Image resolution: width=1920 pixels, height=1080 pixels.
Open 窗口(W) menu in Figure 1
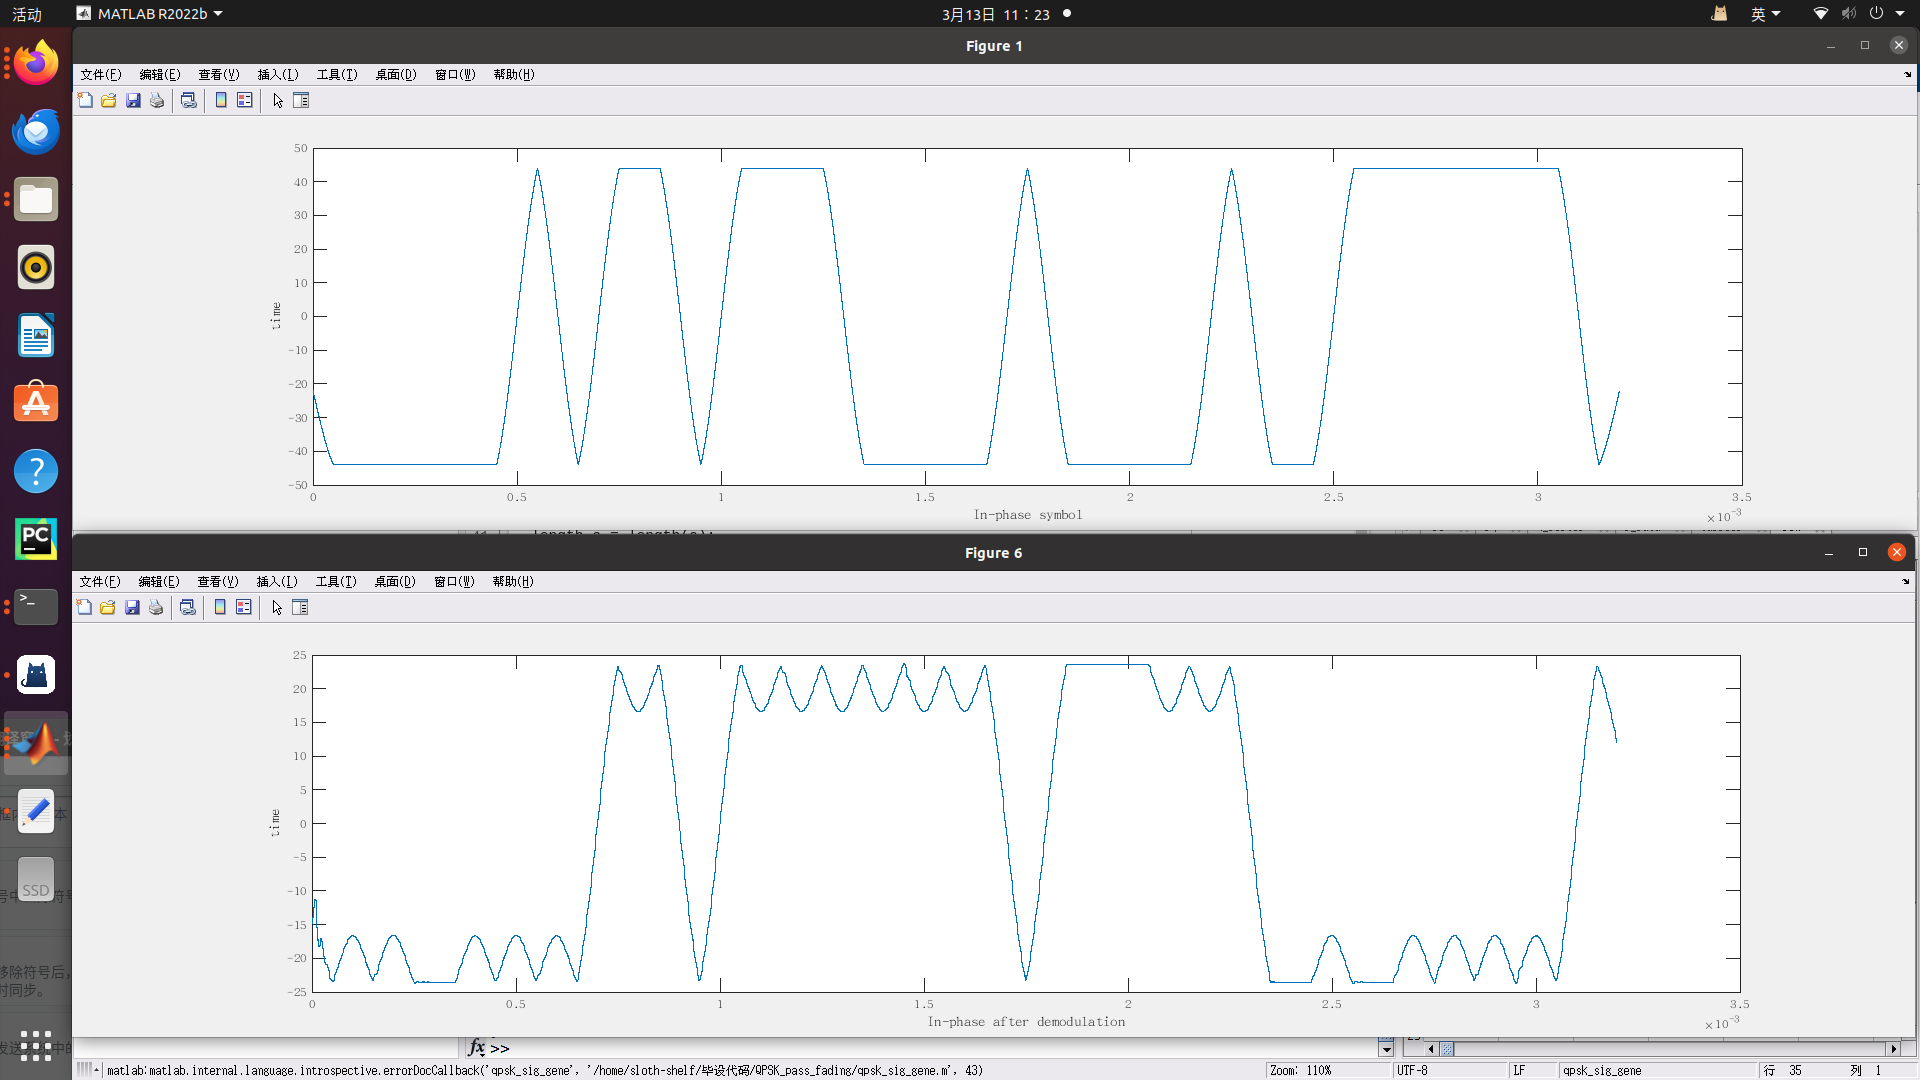[x=455, y=74]
